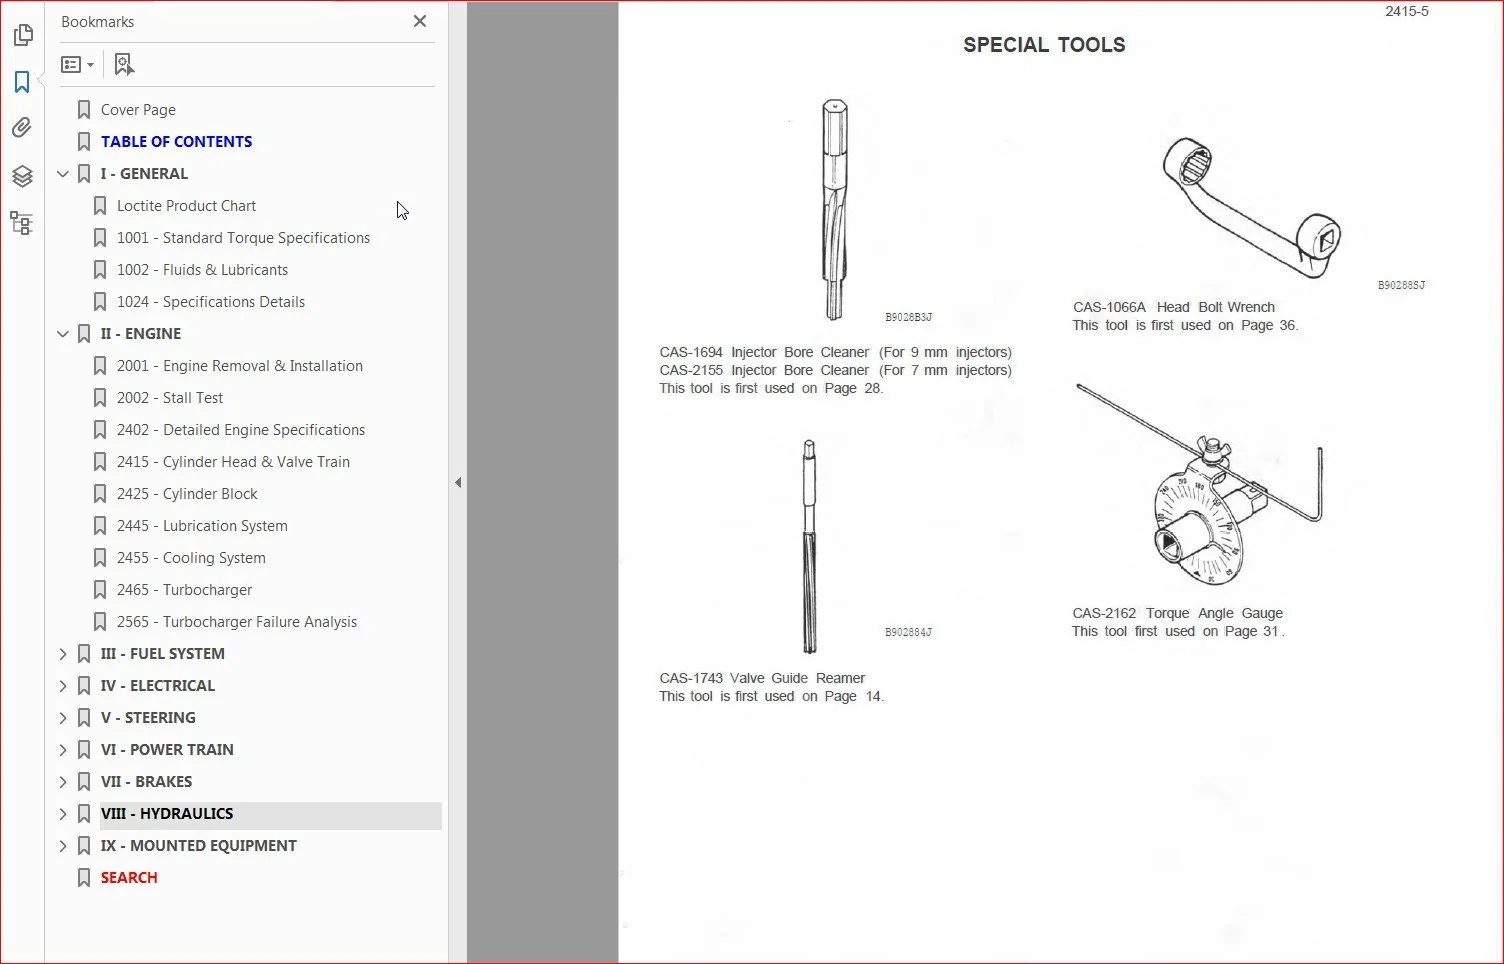Expand the V - STEERING section
Viewport: 1504px width, 964px height.
pyautogui.click(x=63, y=718)
